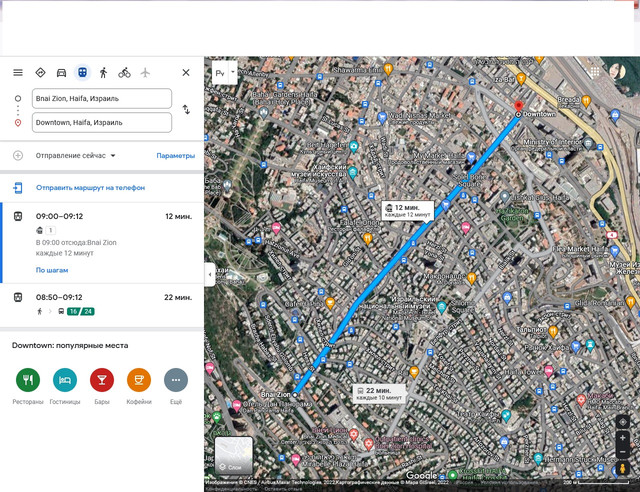Image resolution: width=640 pixels, height=492 pixels.
Task: Collapse the side panel arrow
Action: point(209,275)
